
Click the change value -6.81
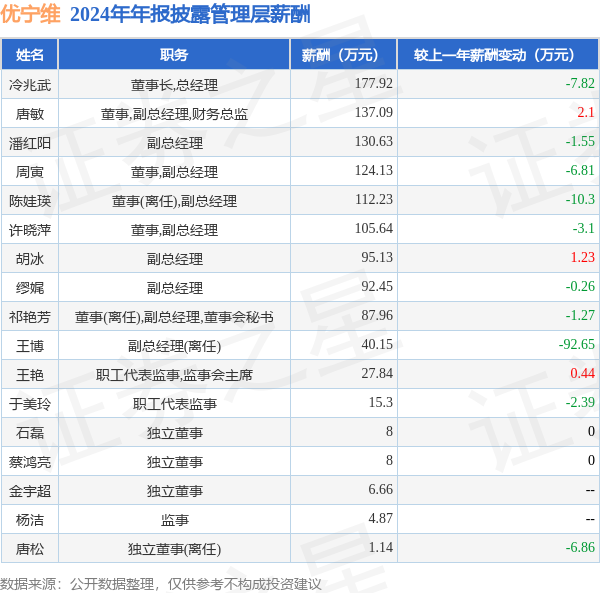[580, 170]
